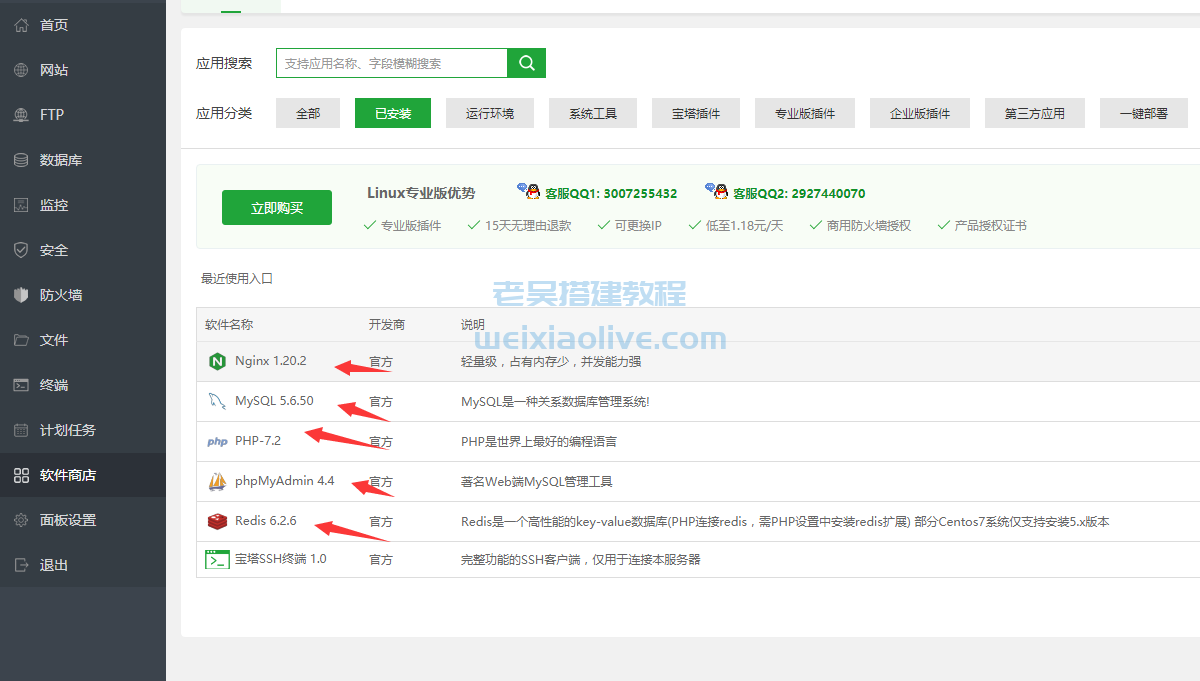
Task: Select the 系统工具 category filter
Action: tap(593, 113)
